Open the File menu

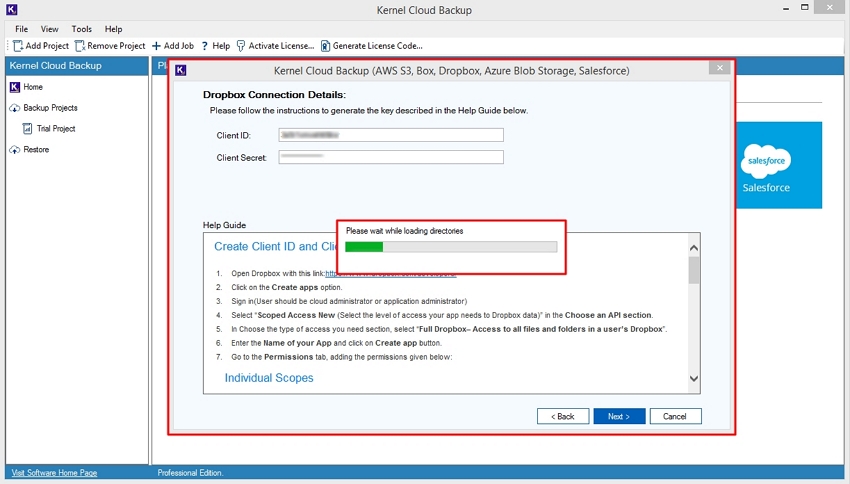click(22, 29)
